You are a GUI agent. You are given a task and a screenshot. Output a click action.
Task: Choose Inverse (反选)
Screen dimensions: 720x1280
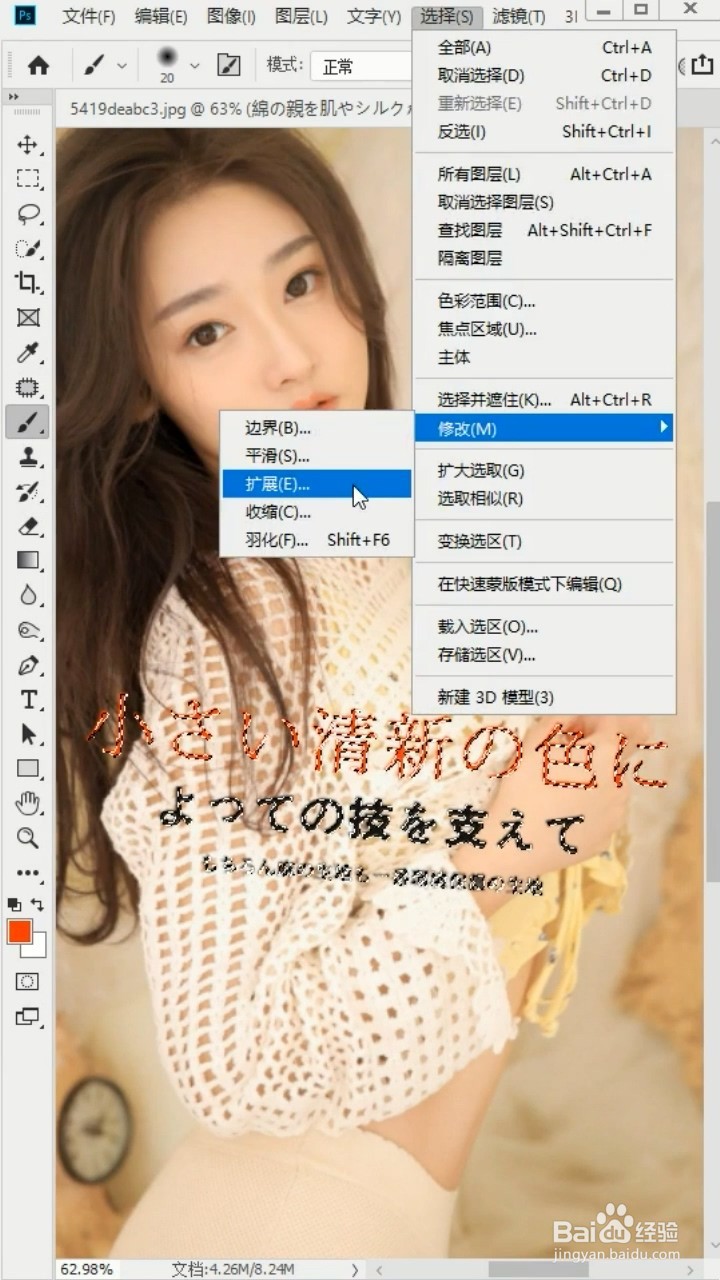544,131
